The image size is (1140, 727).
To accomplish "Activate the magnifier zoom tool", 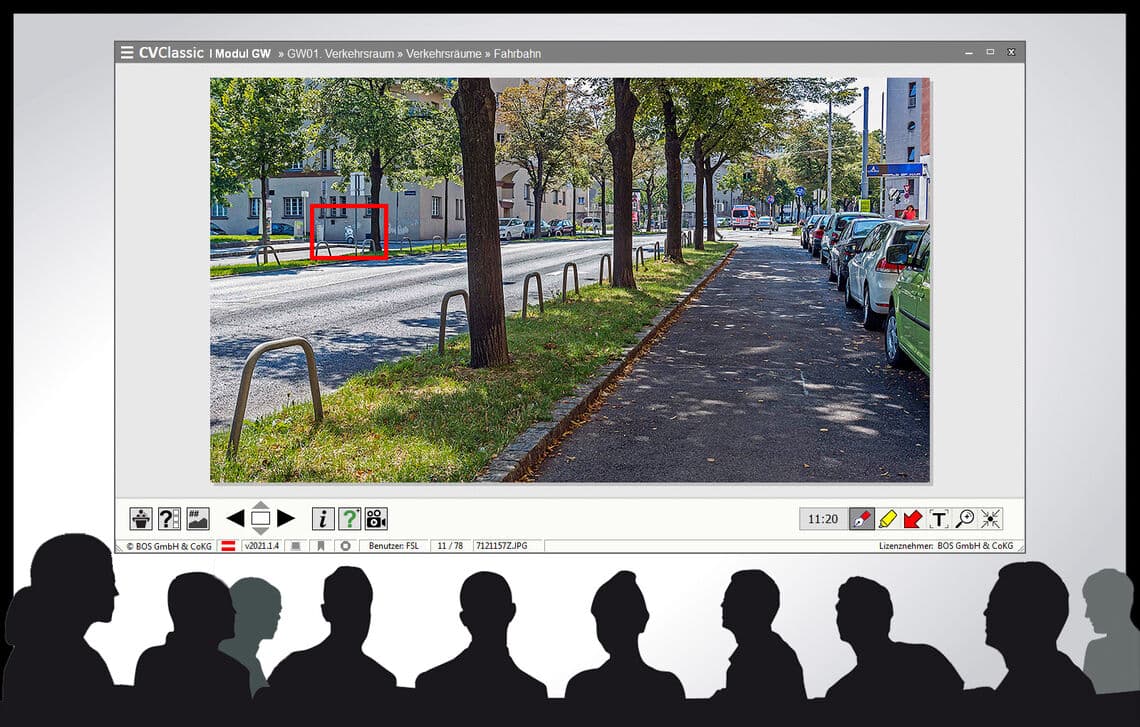I will pos(965,518).
